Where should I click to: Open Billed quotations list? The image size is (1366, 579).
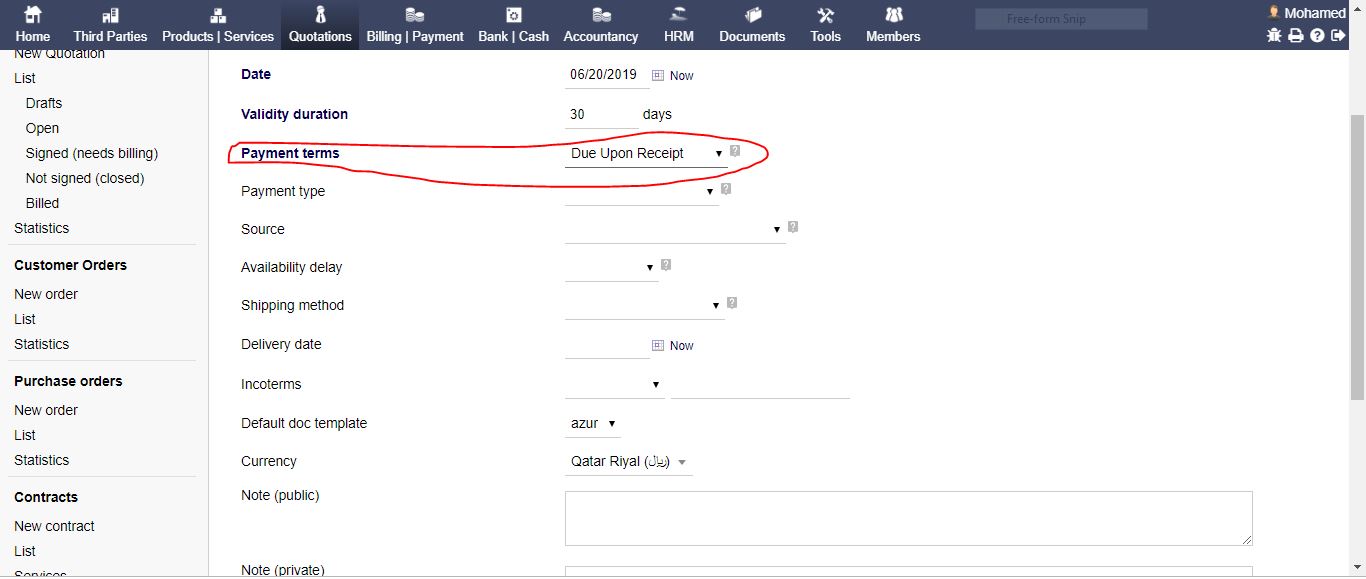(x=42, y=203)
